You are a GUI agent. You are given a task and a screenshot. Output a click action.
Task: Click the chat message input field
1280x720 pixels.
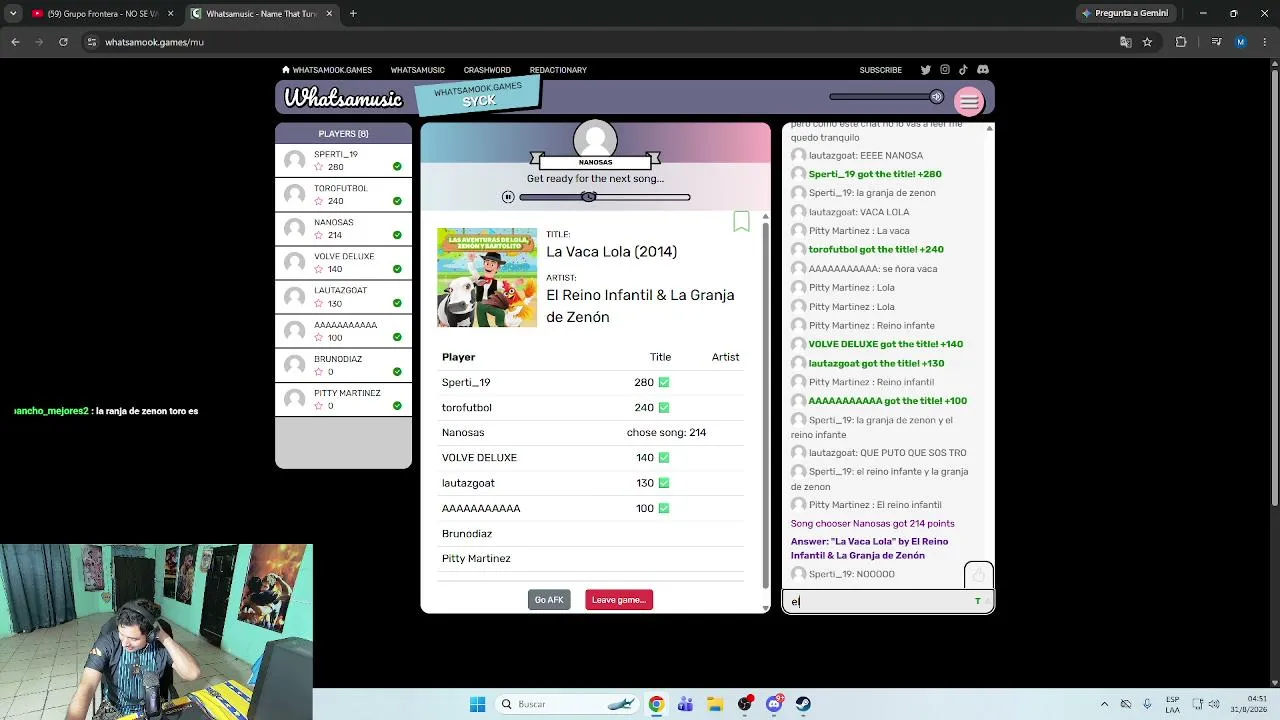tap(888, 601)
